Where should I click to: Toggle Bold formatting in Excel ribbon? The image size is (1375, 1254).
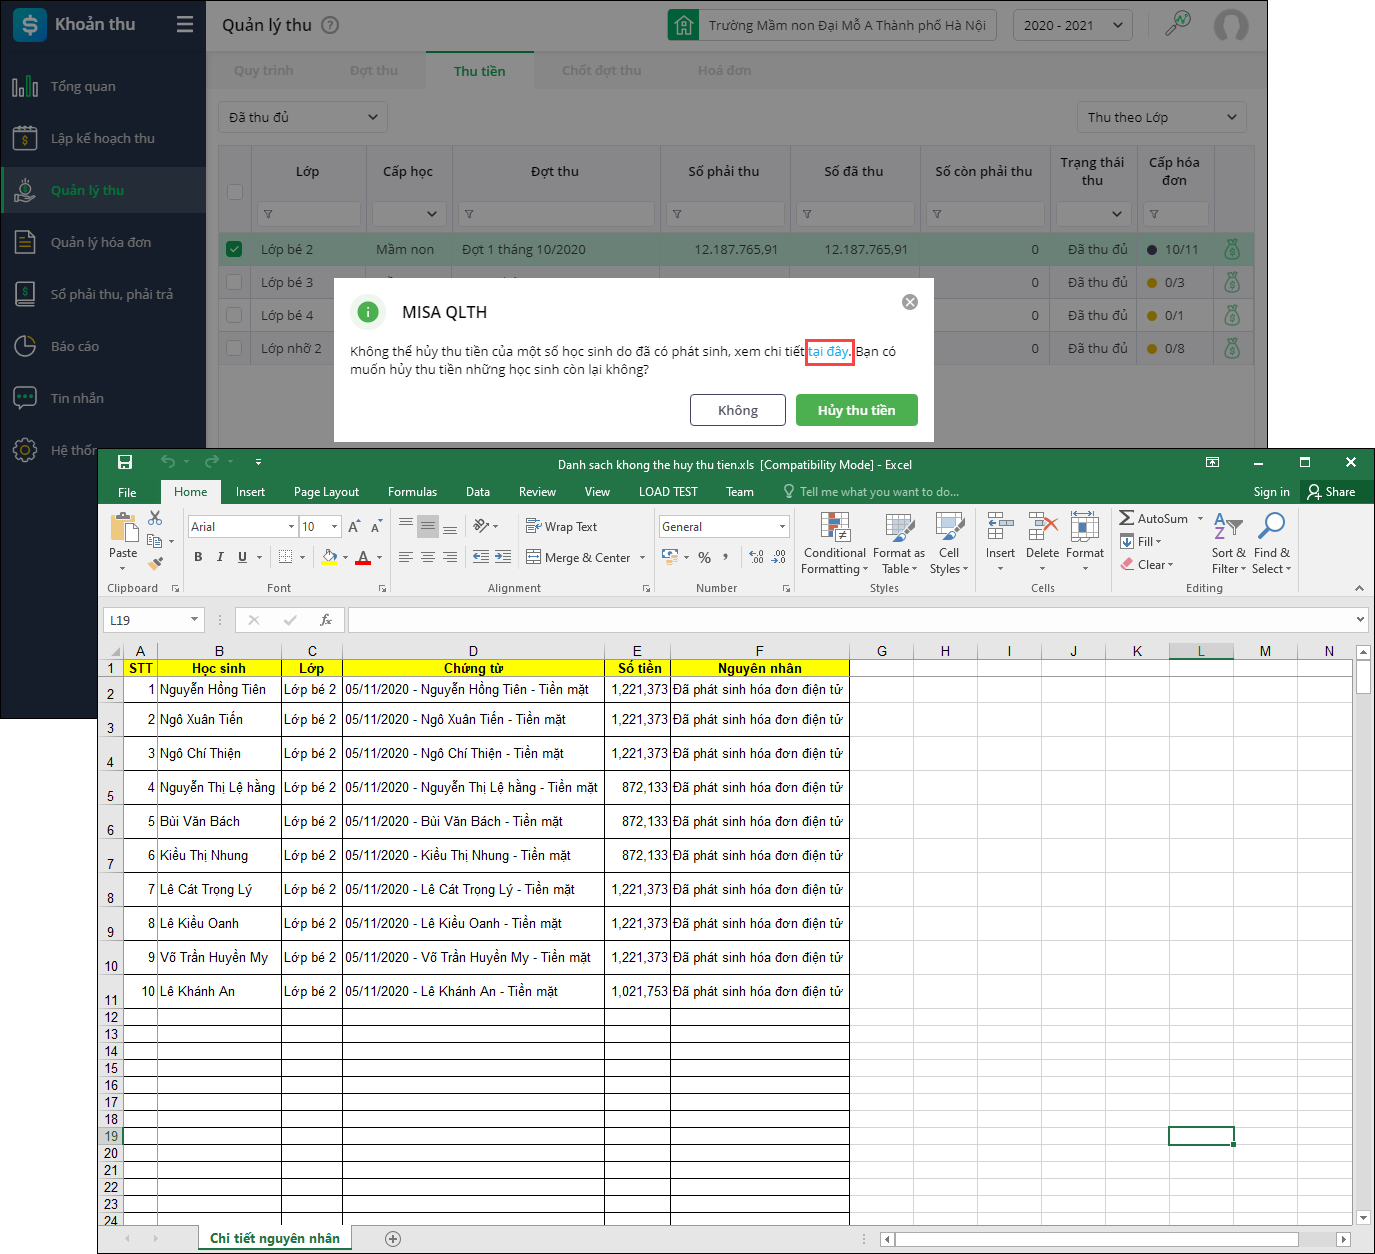198,557
